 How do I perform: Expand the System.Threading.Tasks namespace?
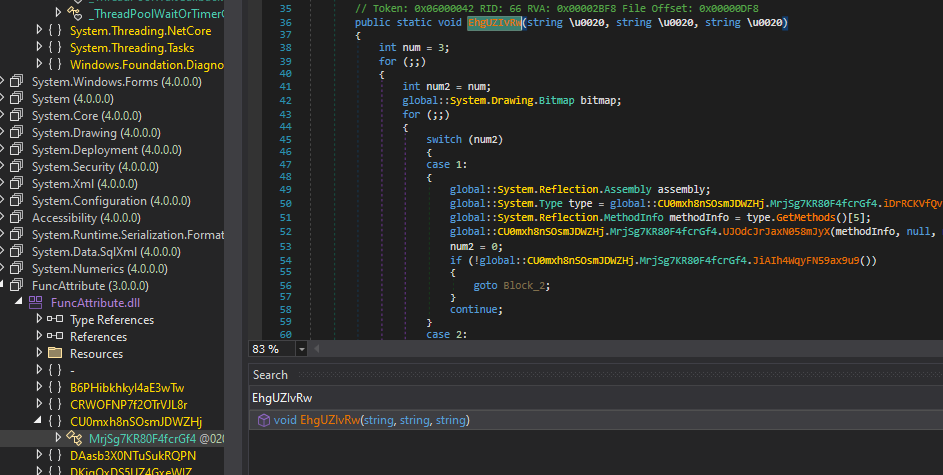pos(38,48)
